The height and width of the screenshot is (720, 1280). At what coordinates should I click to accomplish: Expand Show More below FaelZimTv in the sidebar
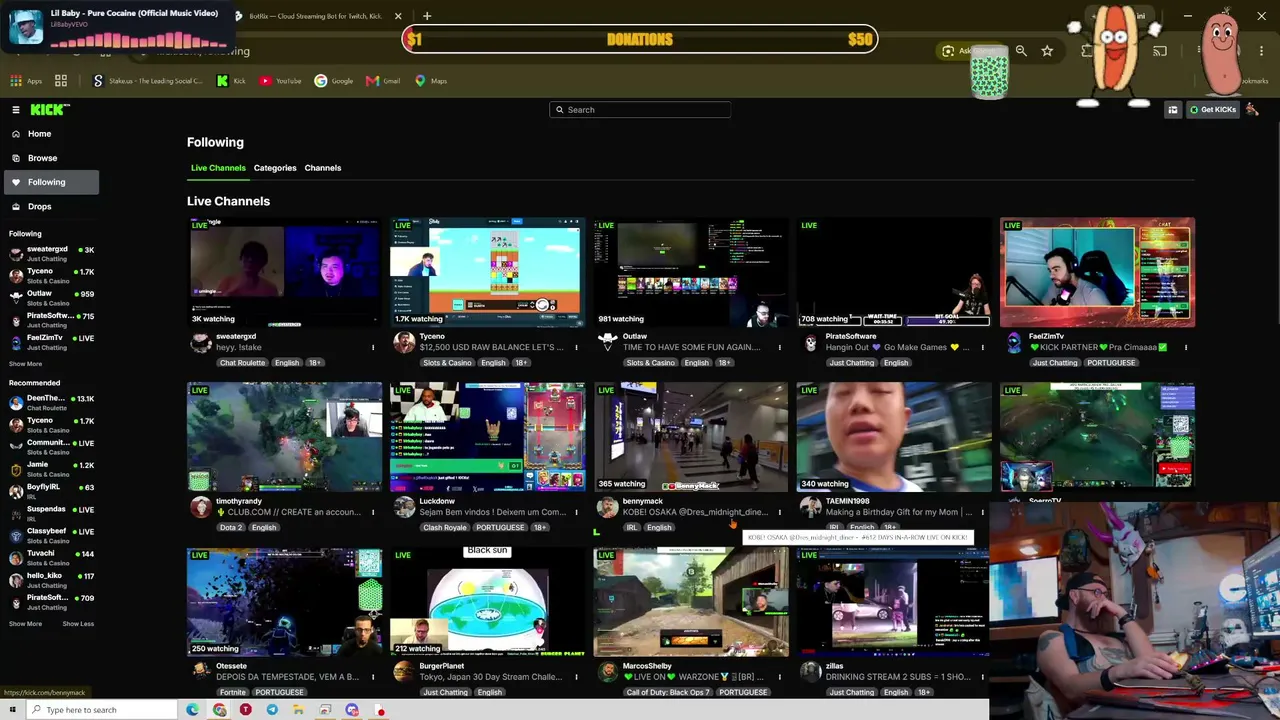pos(26,364)
